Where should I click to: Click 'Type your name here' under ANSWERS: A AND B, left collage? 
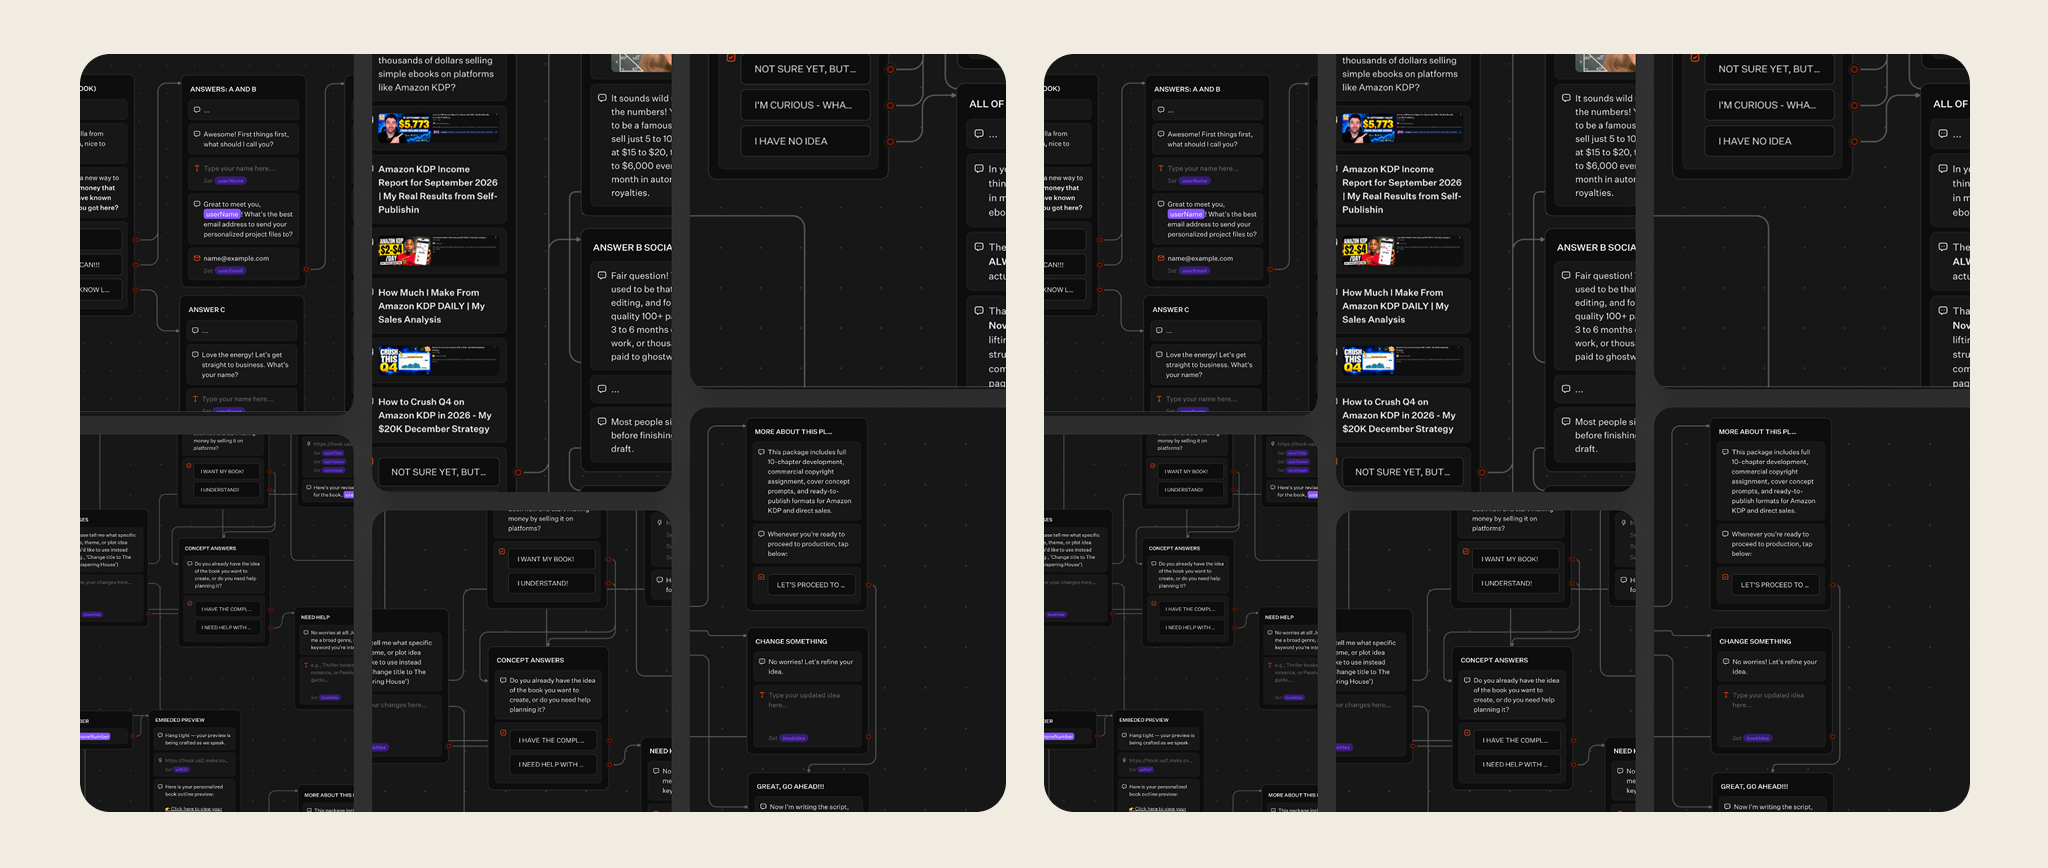click(x=244, y=173)
